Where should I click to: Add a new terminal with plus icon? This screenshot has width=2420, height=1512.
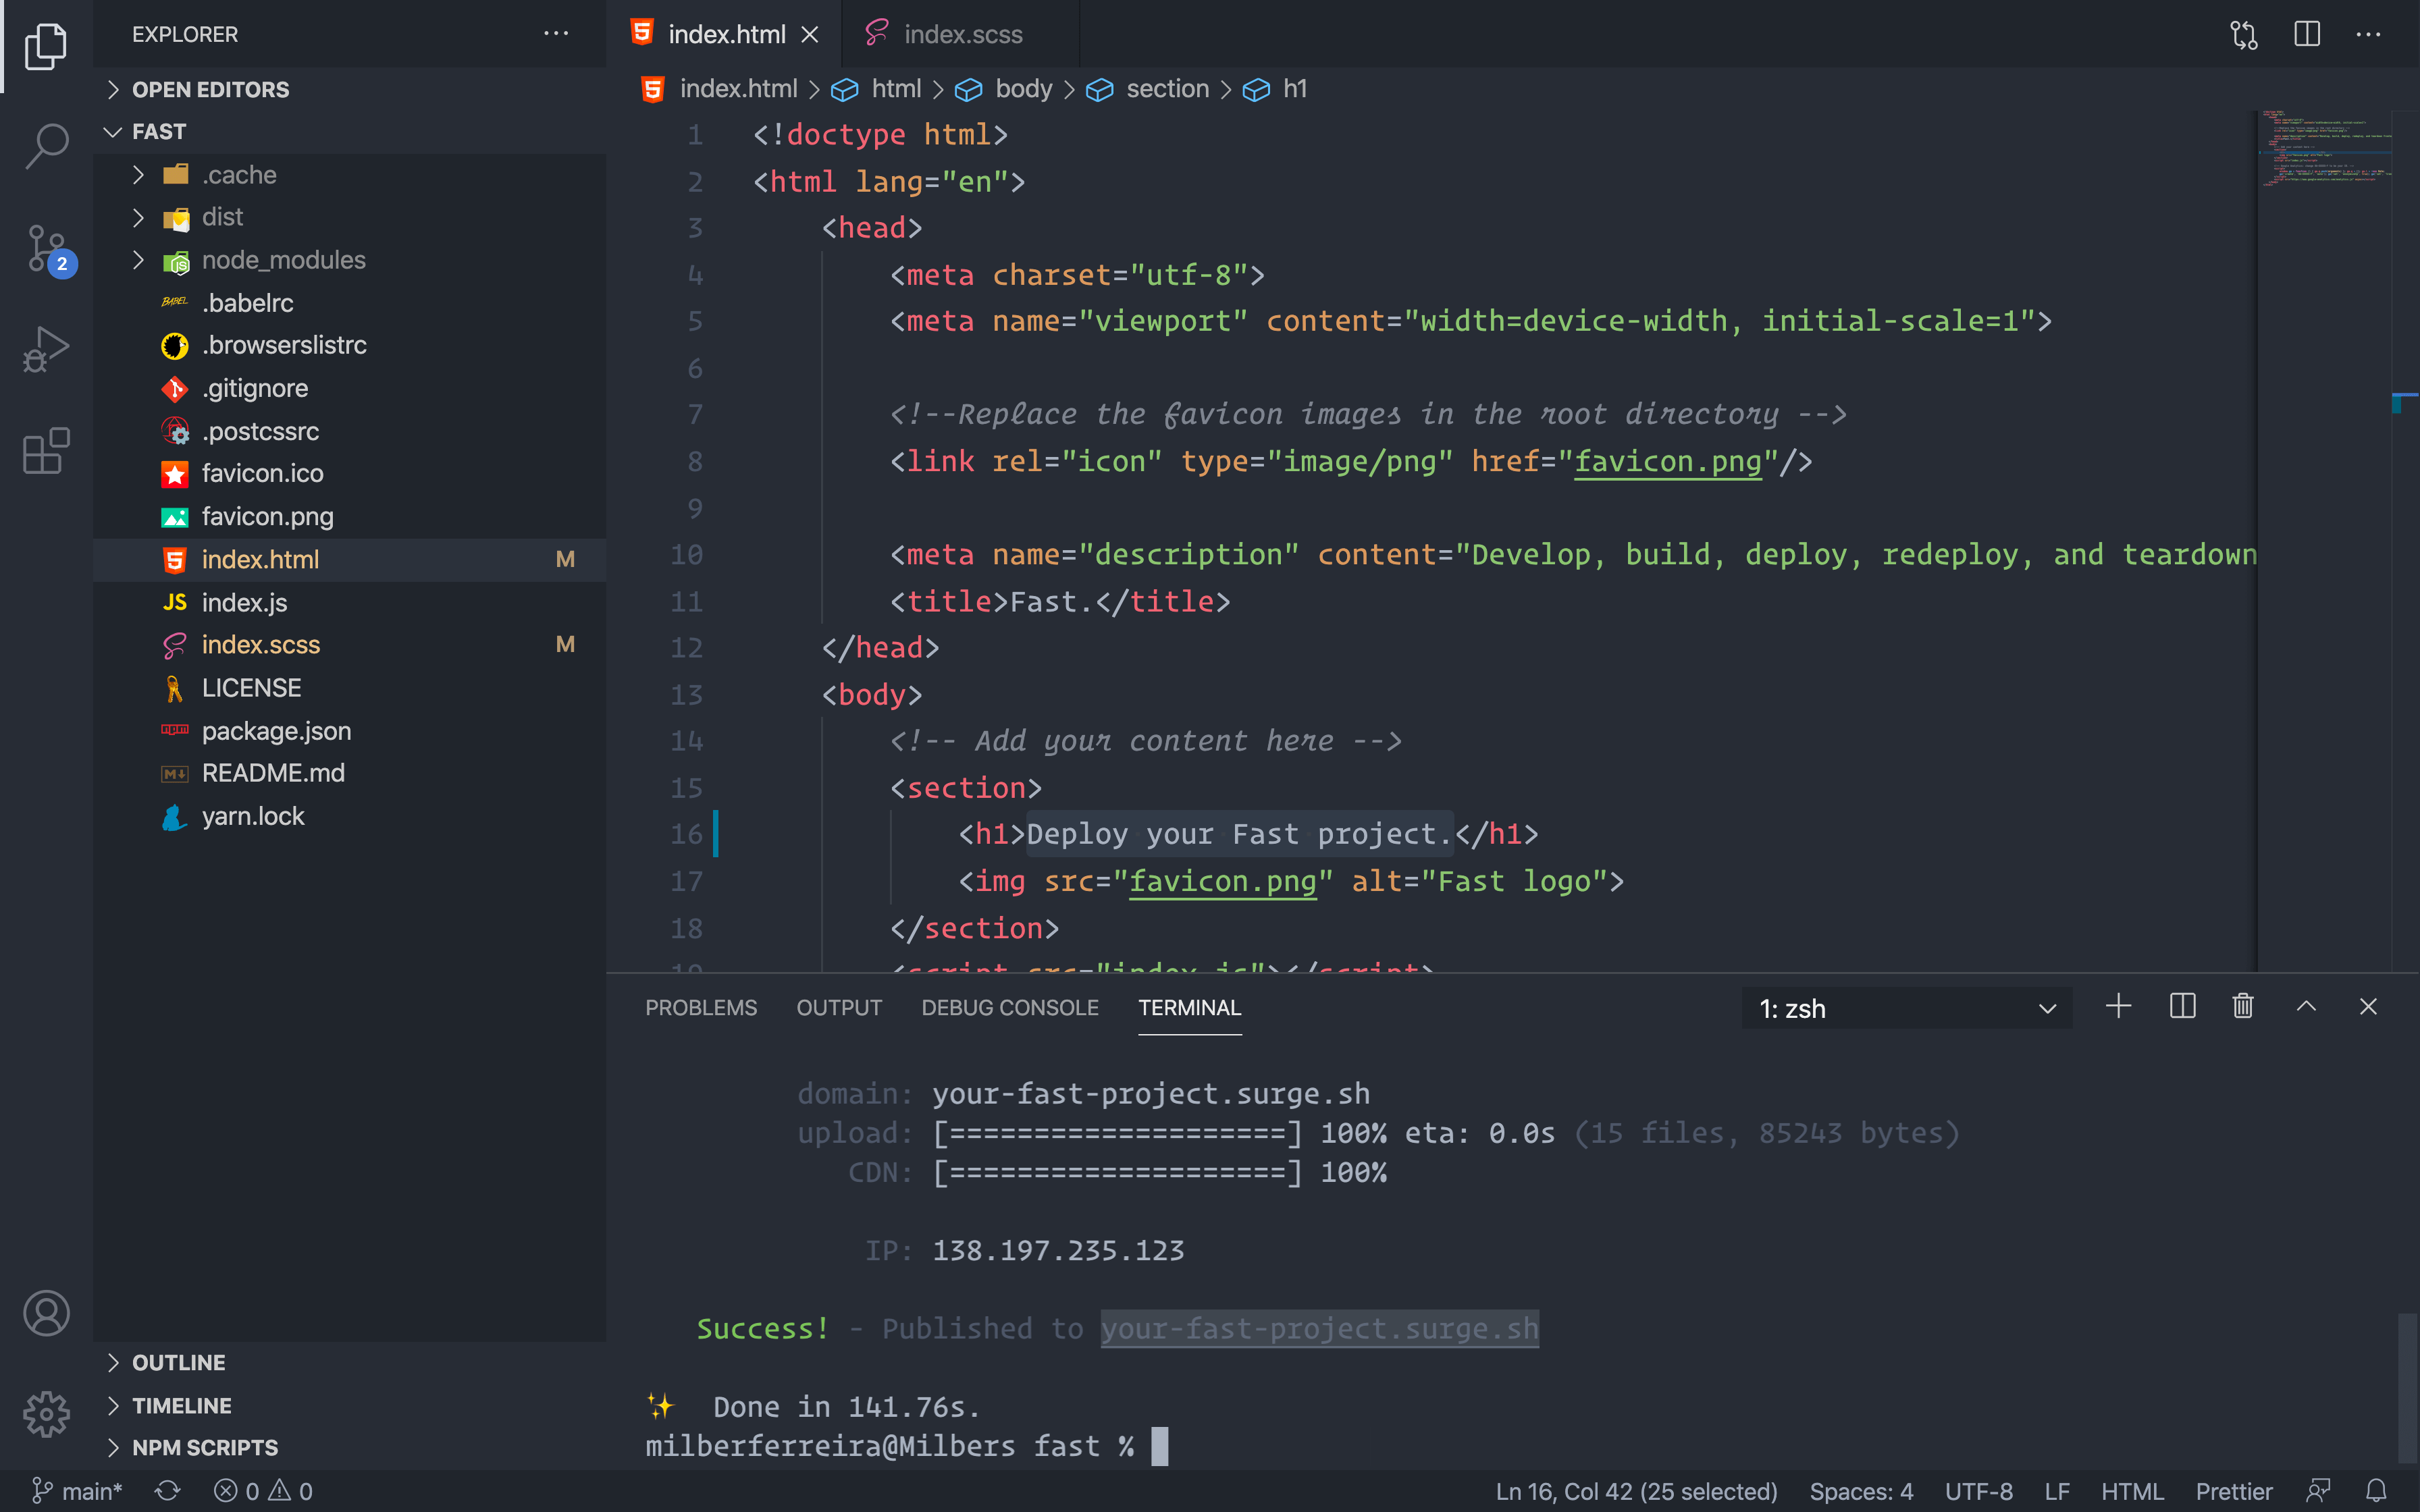(x=2118, y=1007)
